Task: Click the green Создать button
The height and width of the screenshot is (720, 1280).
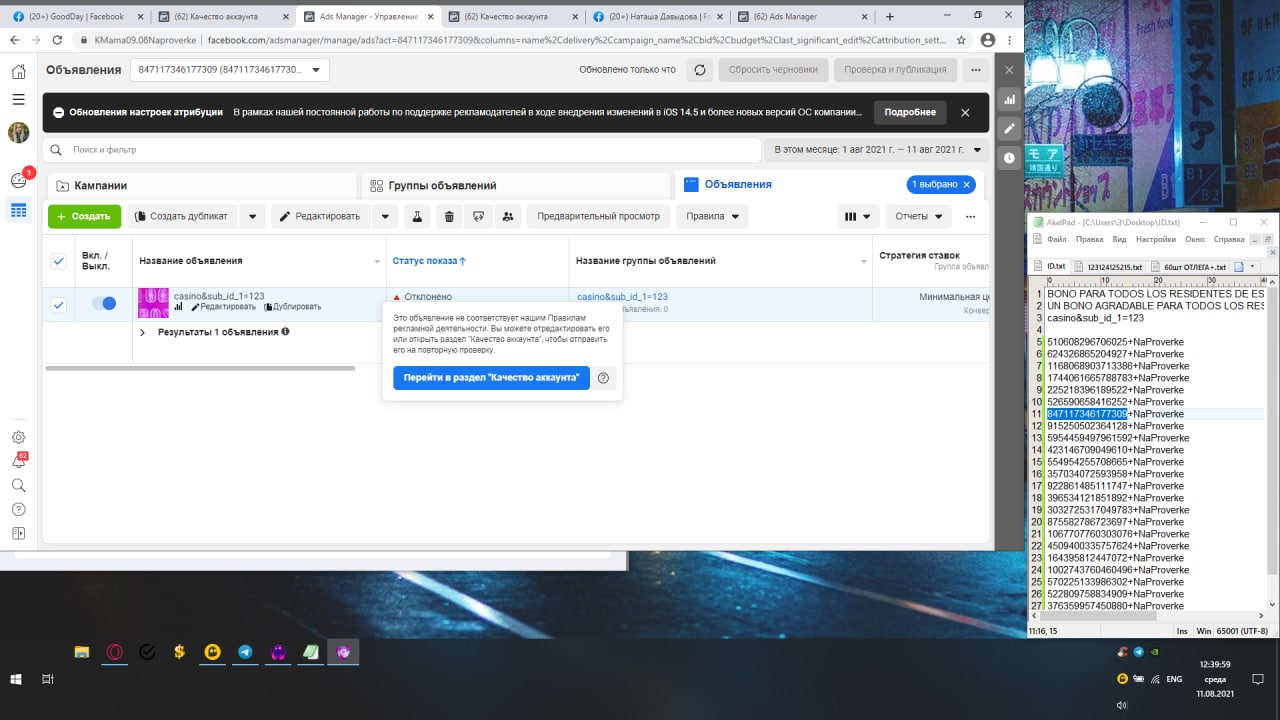Action: [x=84, y=216]
